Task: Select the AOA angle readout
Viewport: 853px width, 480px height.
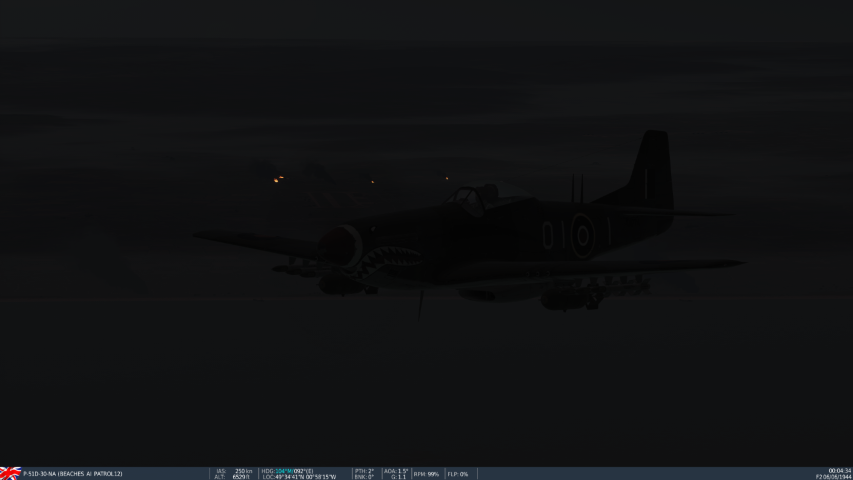Action: click(396, 471)
